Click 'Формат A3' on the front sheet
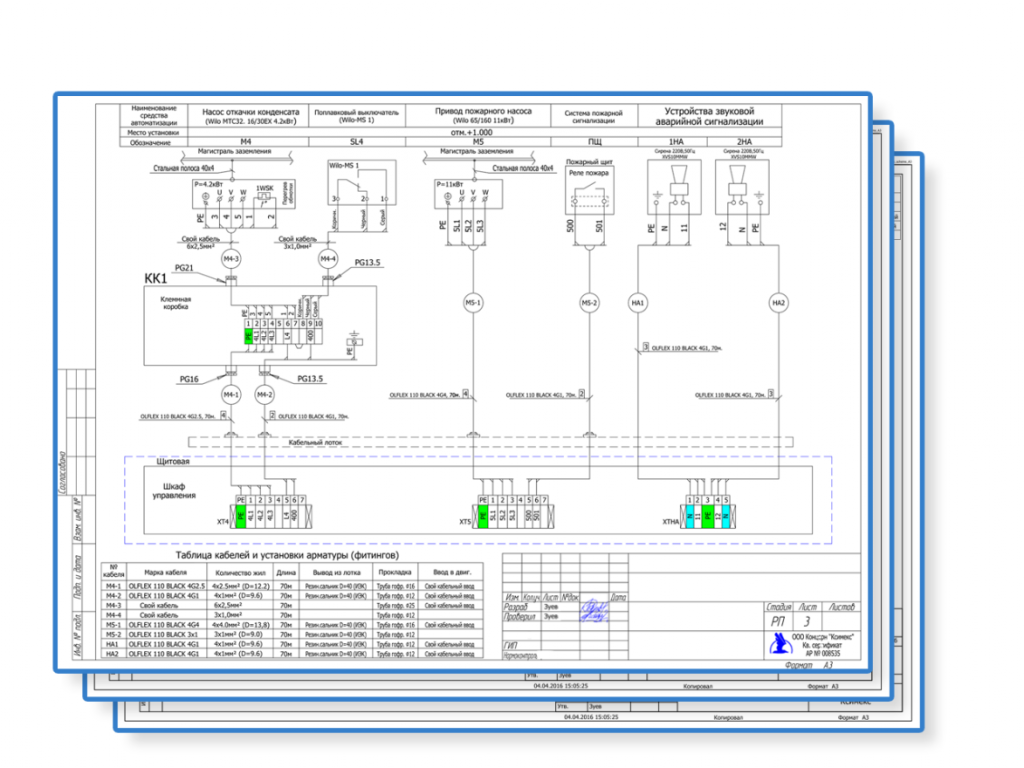This screenshot has height=768, width=1024. 808,665
